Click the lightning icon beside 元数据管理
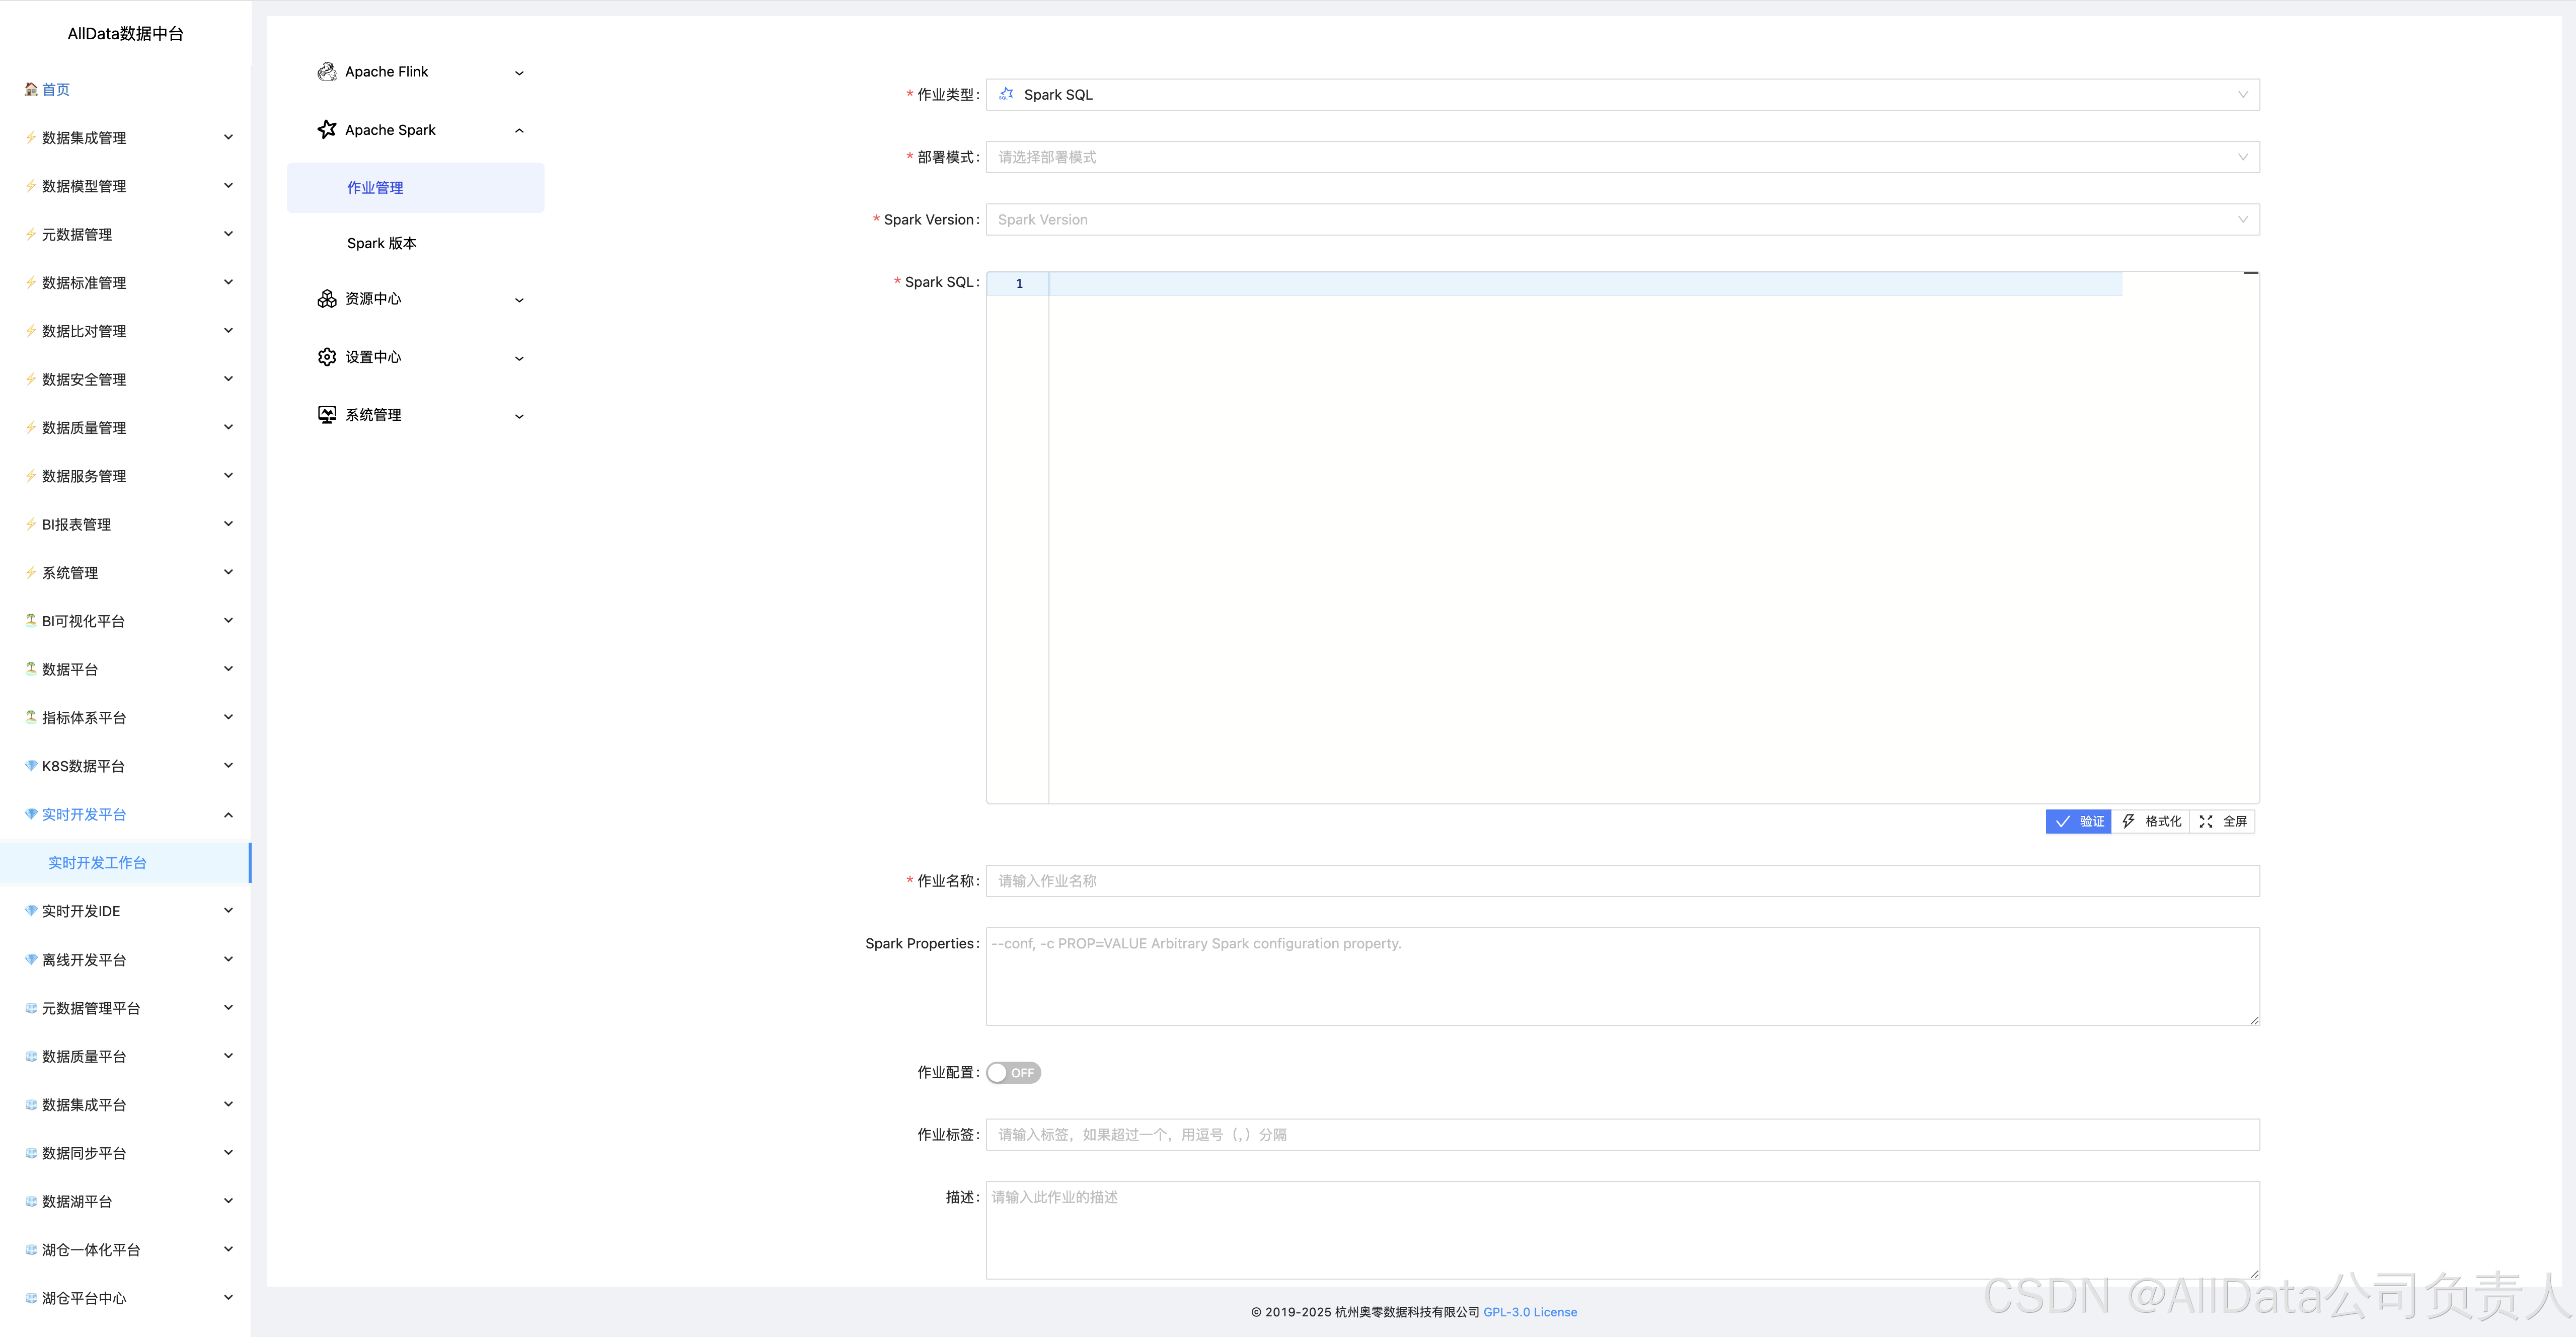Viewport: 2576px width, 1337px height. (31, 234)
